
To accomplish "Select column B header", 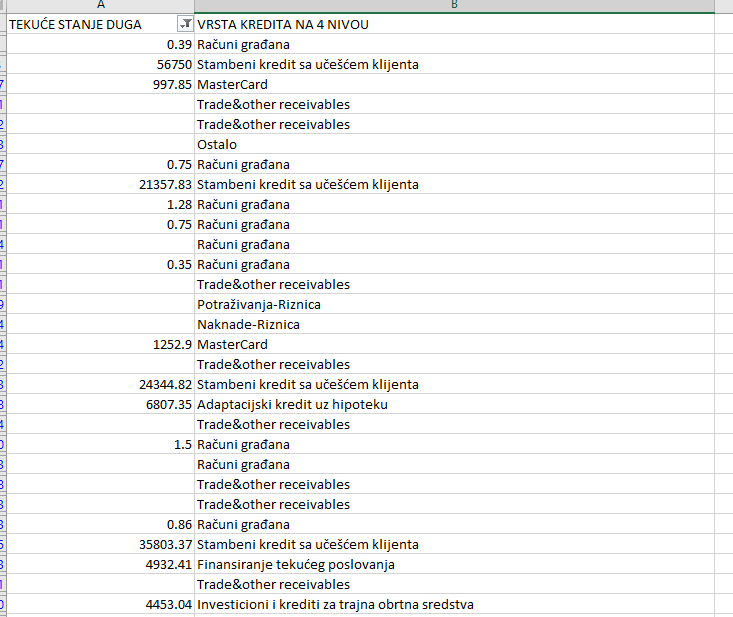I will tap(454, 6).
